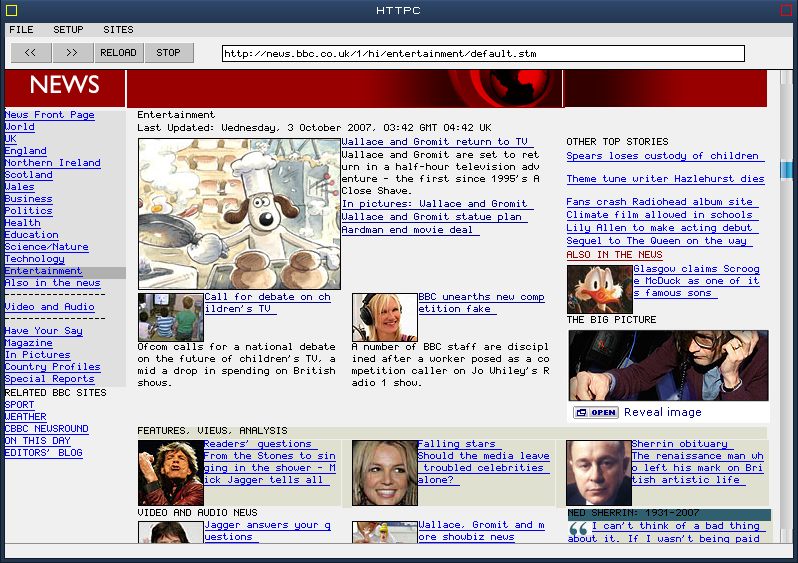Open the Politics section link
This screenshot has width=798, height=563.
[x=28, y=211]
